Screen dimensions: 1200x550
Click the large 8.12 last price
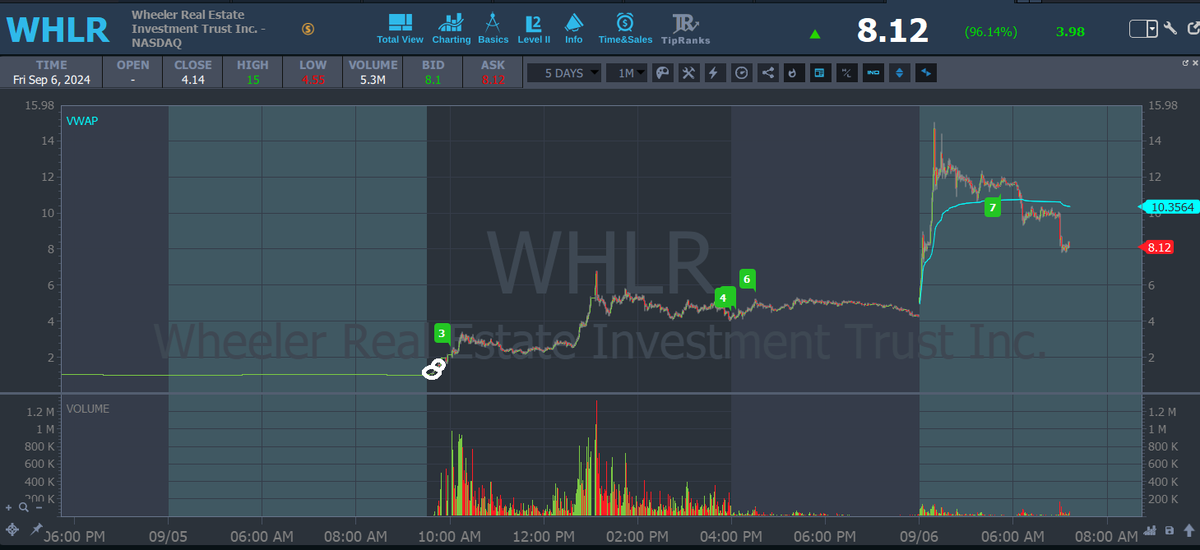pyautogui.click(x=893, y=30)
